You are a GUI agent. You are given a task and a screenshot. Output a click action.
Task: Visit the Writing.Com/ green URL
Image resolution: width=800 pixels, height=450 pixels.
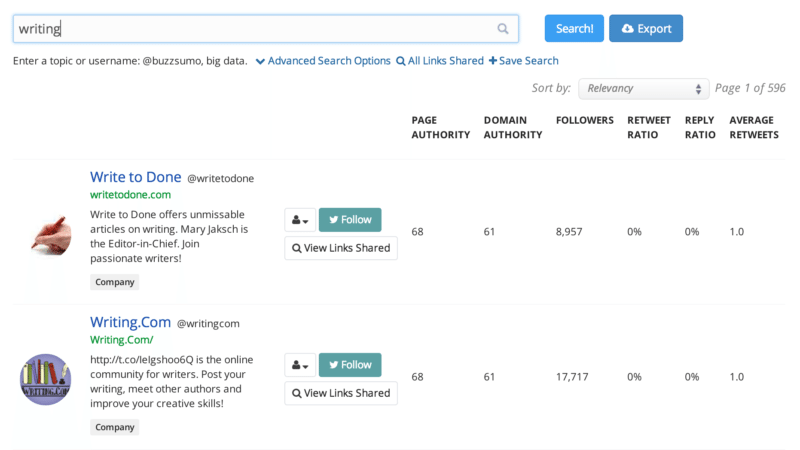(121, 340)
